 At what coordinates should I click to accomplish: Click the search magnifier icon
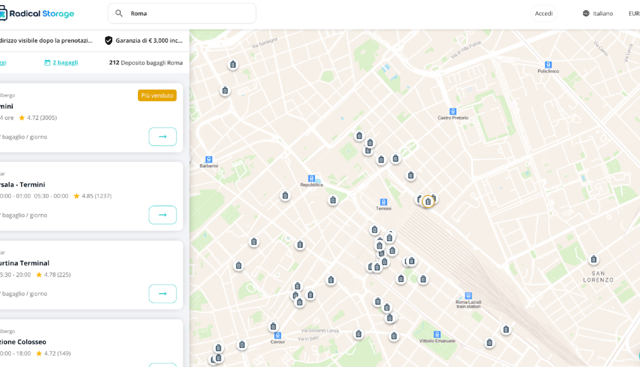119,13
